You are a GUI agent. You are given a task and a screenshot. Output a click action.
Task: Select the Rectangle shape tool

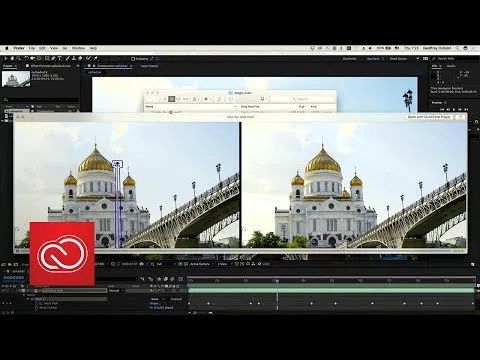pyautogui.click(x=47, y=58)
